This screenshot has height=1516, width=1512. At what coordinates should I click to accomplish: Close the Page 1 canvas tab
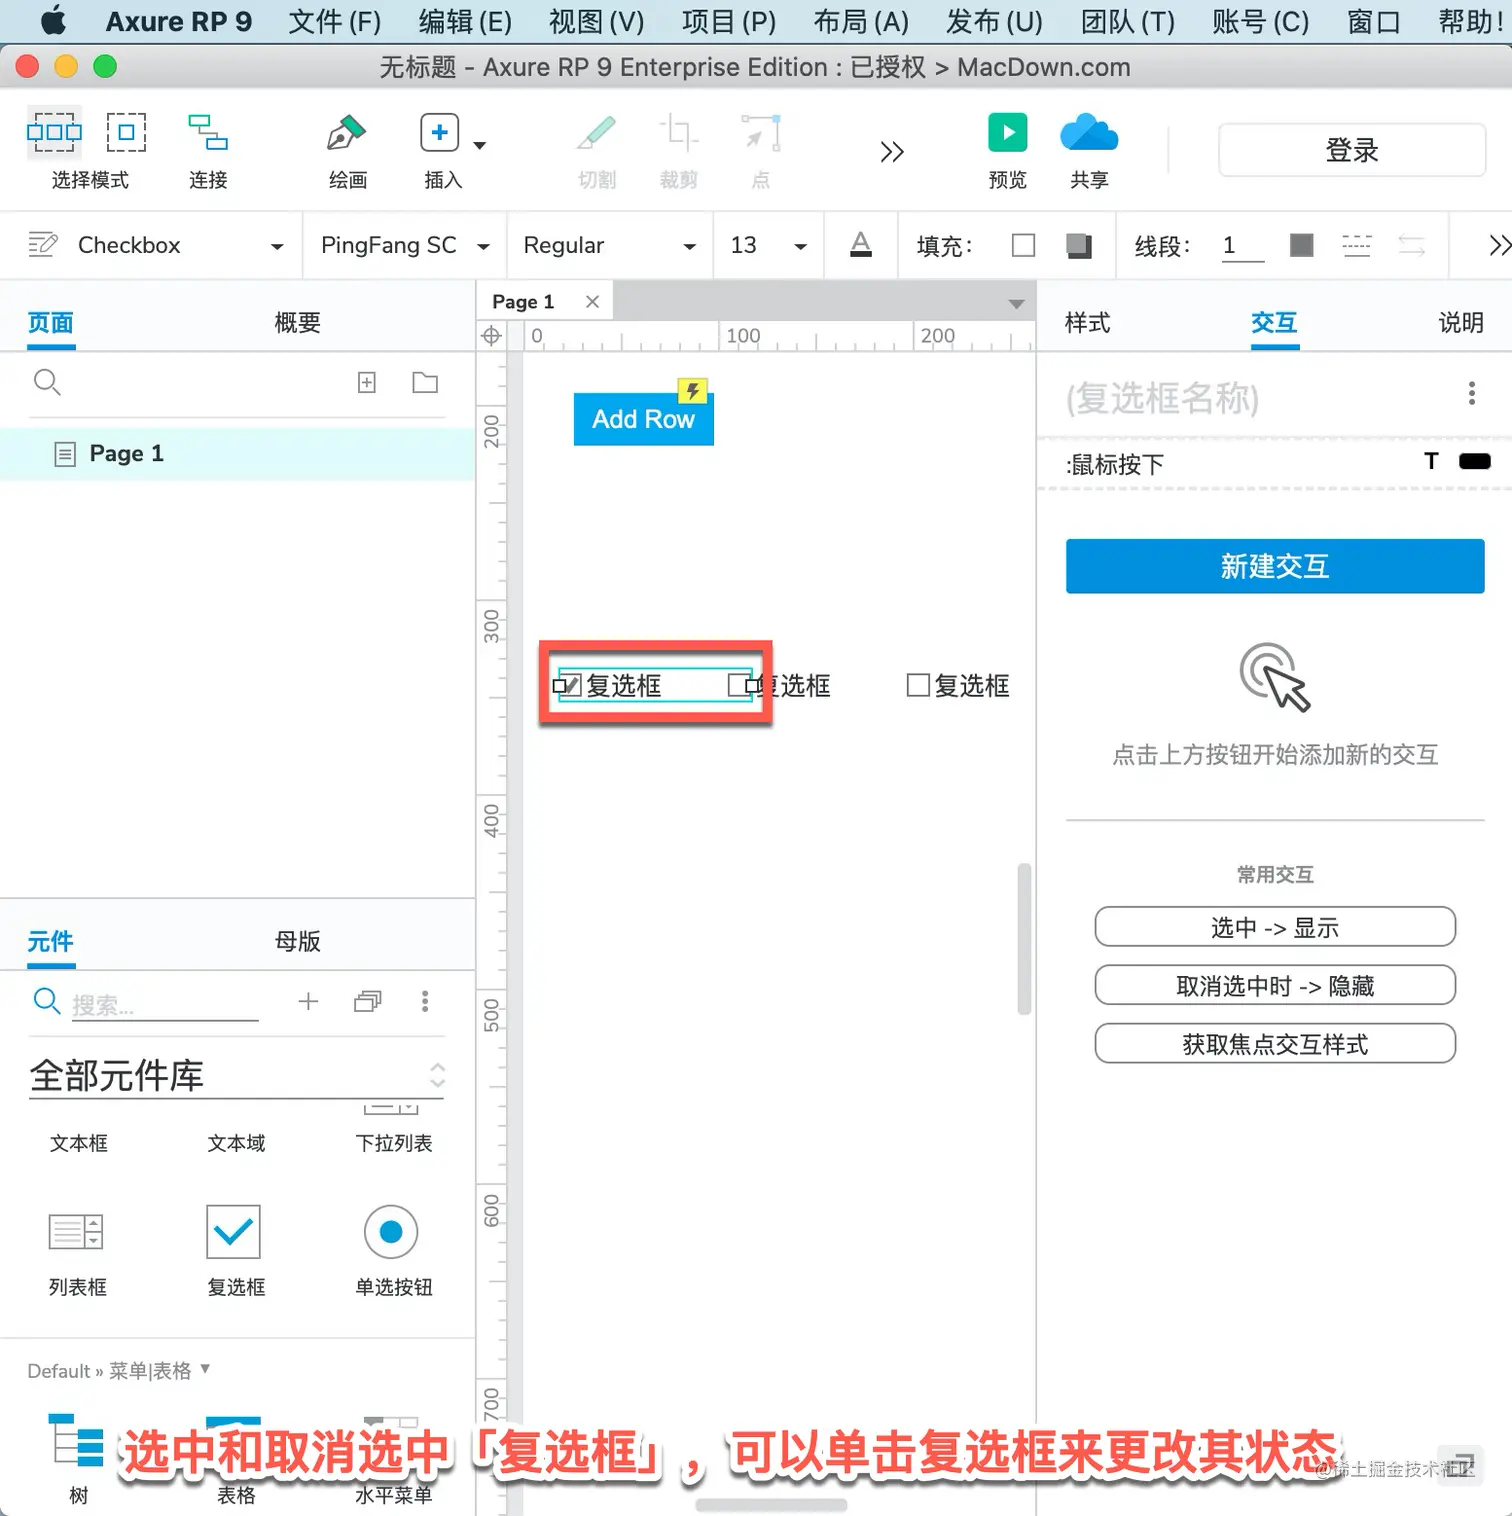[592, 302]
